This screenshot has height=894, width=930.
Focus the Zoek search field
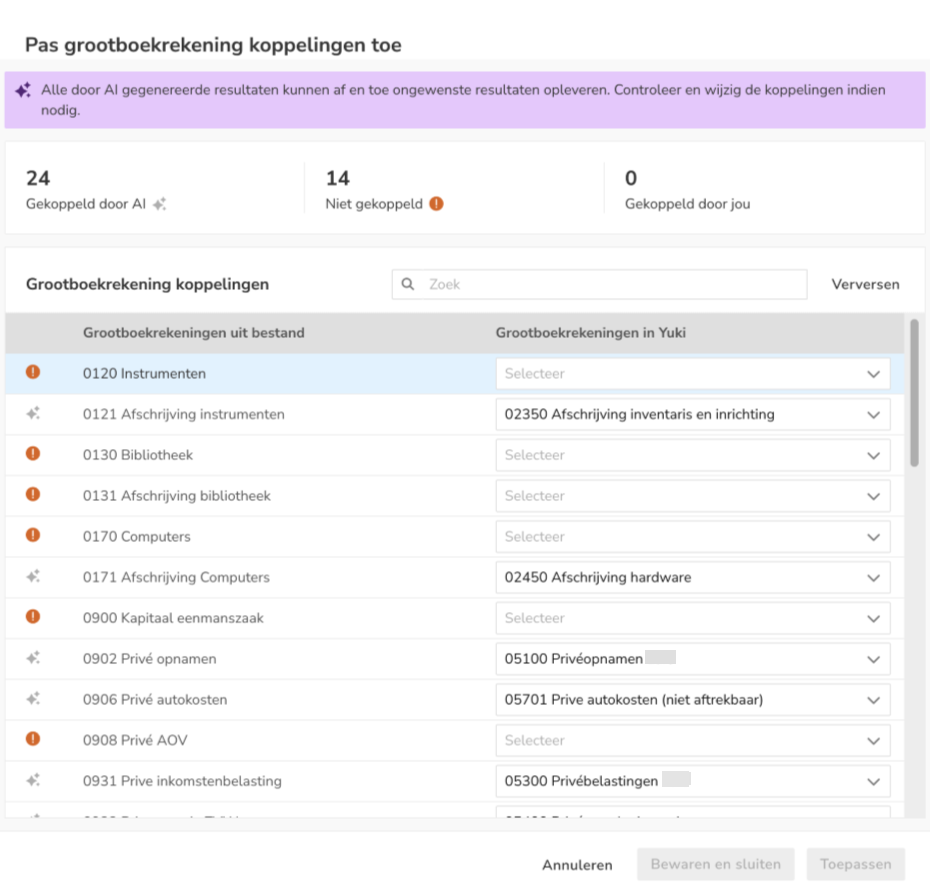point(610,284)
